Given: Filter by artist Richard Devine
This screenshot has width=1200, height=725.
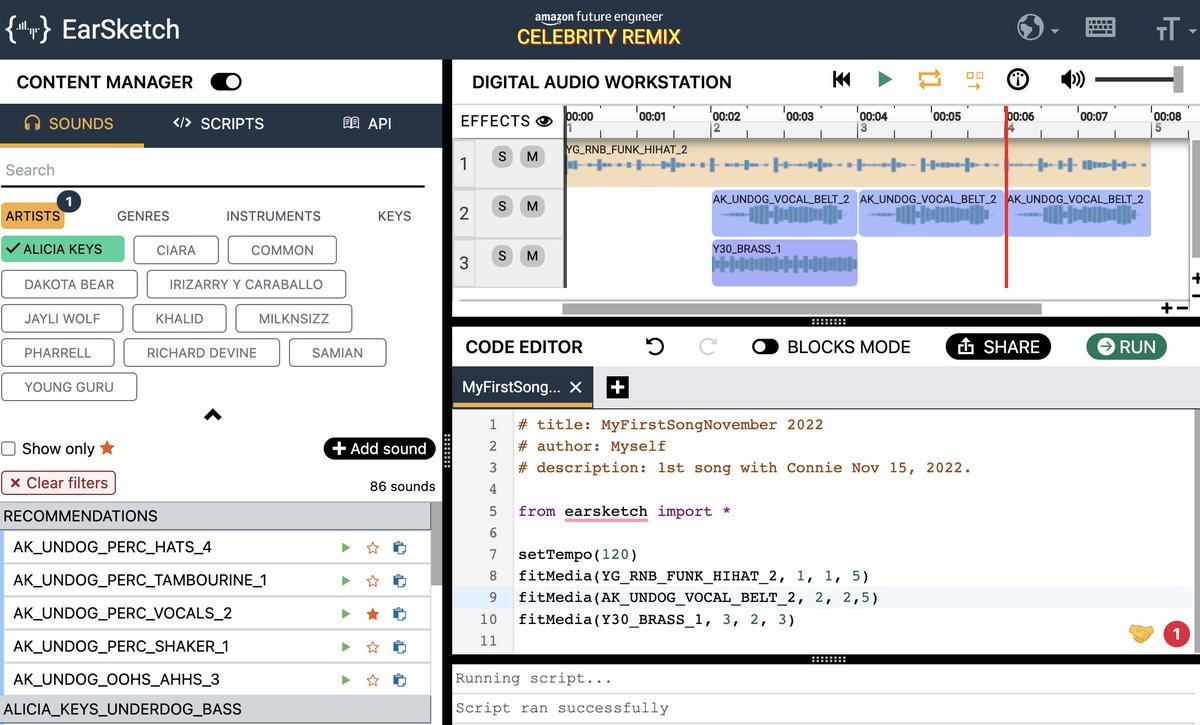Looking at the screenshot, I should point(202,353).
